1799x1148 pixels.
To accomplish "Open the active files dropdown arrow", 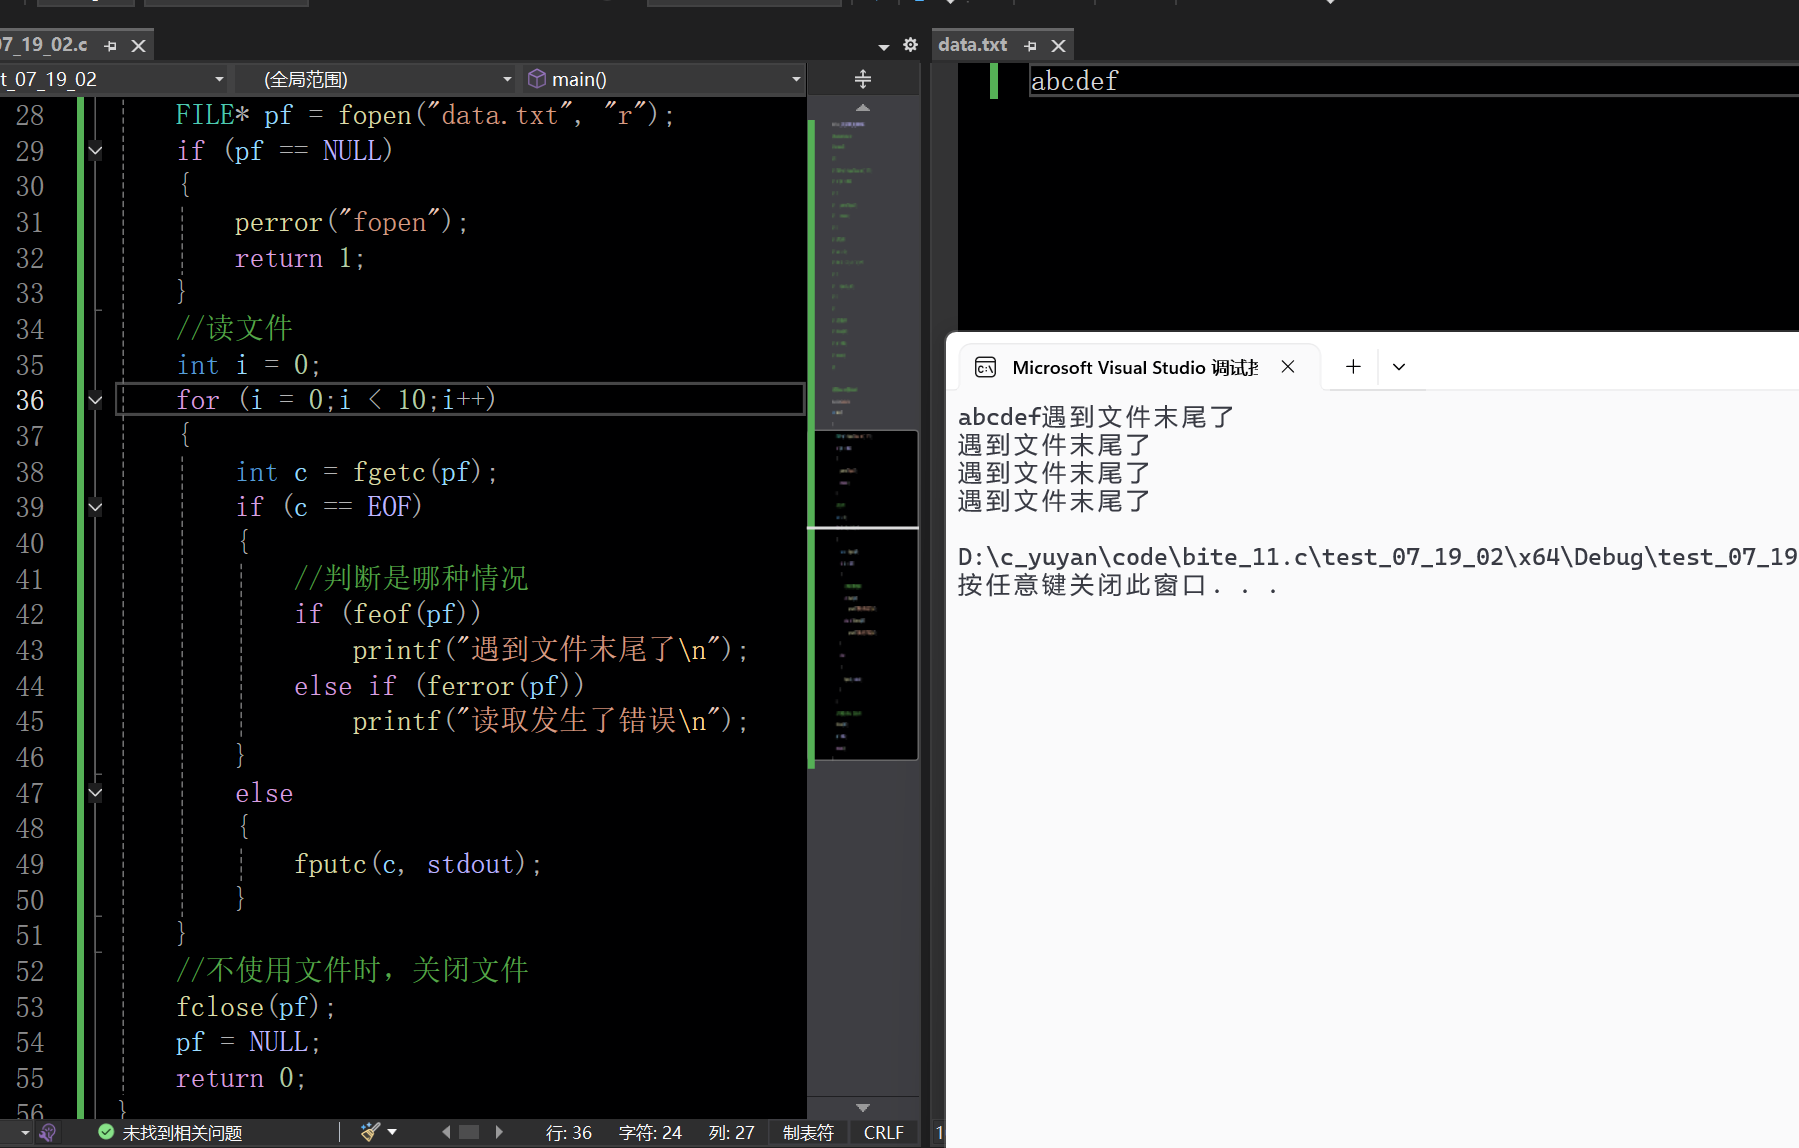I will pos(883,47).
